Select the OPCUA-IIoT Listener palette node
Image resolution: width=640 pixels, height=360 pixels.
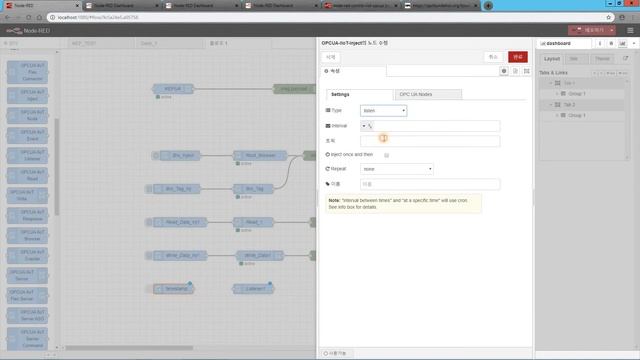point(27,156)
